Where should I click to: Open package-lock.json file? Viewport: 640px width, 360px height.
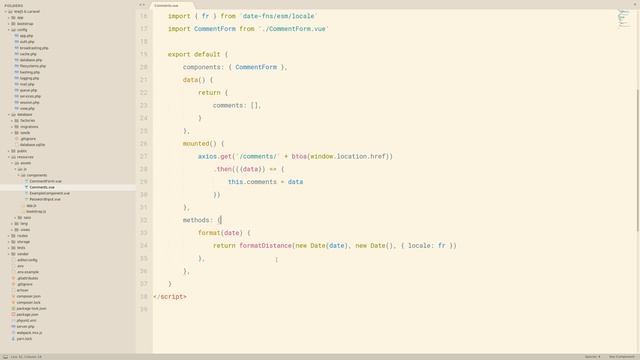(x=31, y=309)
